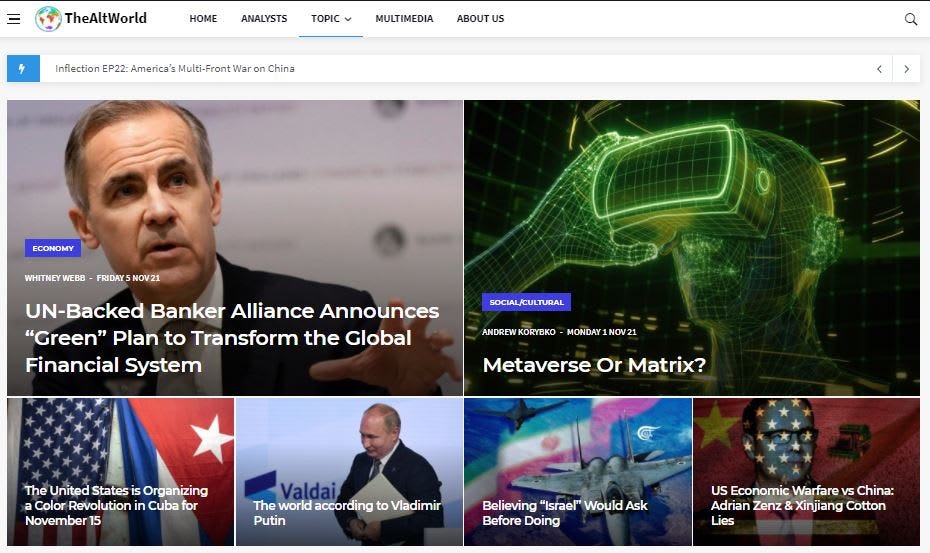Open the Cuba Color Revolution article thumbnail
This screenshot has width=930, height=553.
tap(120, 472)
